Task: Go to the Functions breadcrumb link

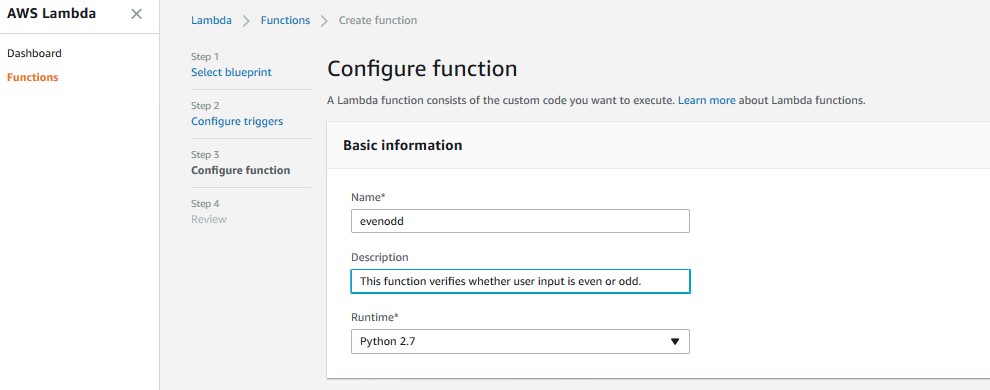Action: (285, 20)
